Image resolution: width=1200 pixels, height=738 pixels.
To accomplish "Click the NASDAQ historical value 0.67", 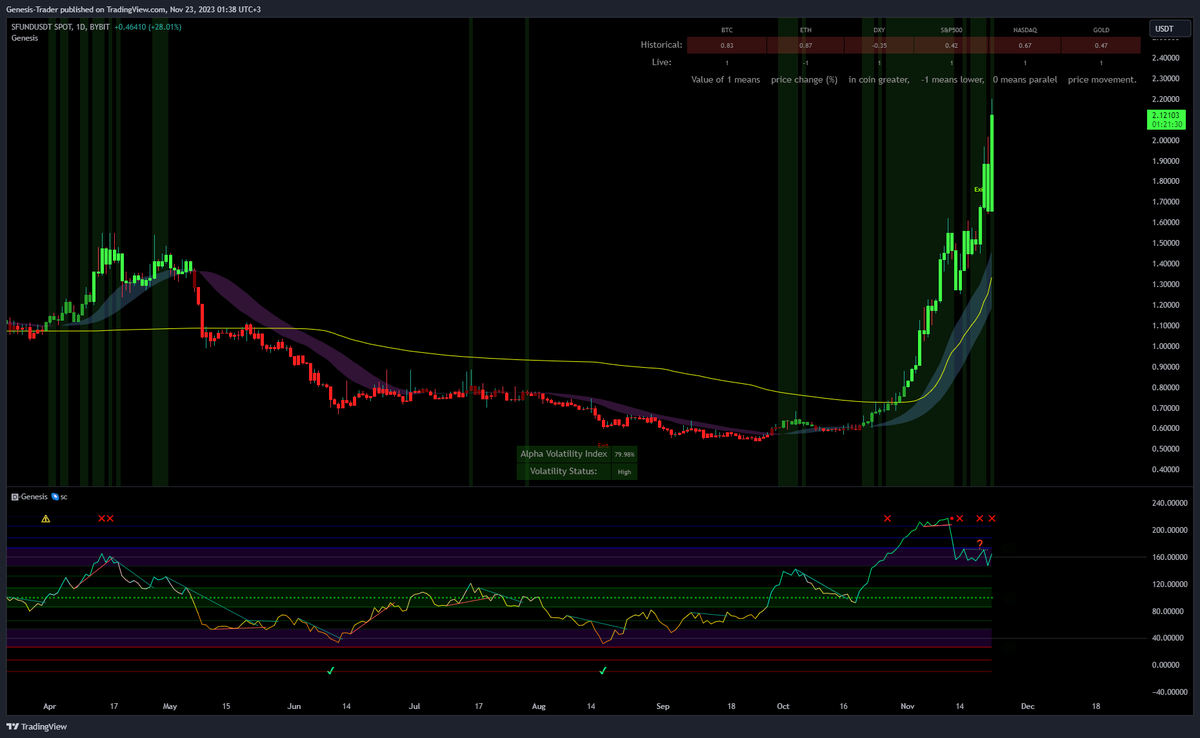I will coord(1025,46).
